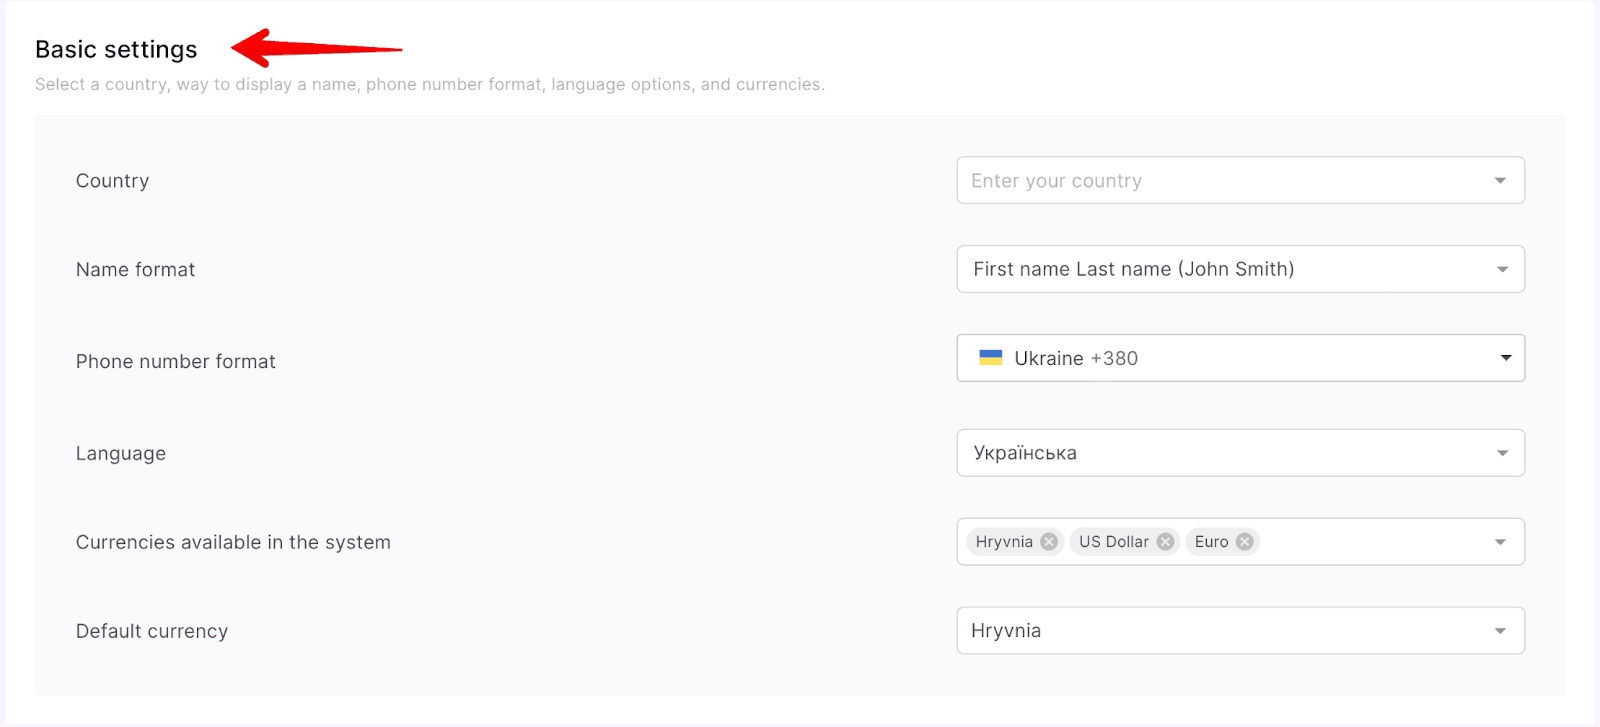This screenshot has height=727, width=1600.
Task: Click the Basic settings heading
Action: (116, 50)
